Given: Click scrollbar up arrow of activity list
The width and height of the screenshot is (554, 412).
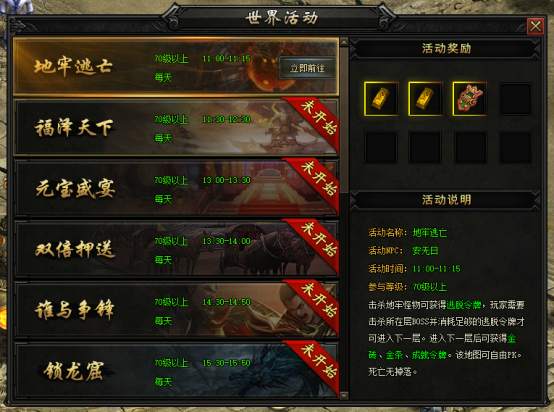Looking at the screenshot, I should coord(344,42).
